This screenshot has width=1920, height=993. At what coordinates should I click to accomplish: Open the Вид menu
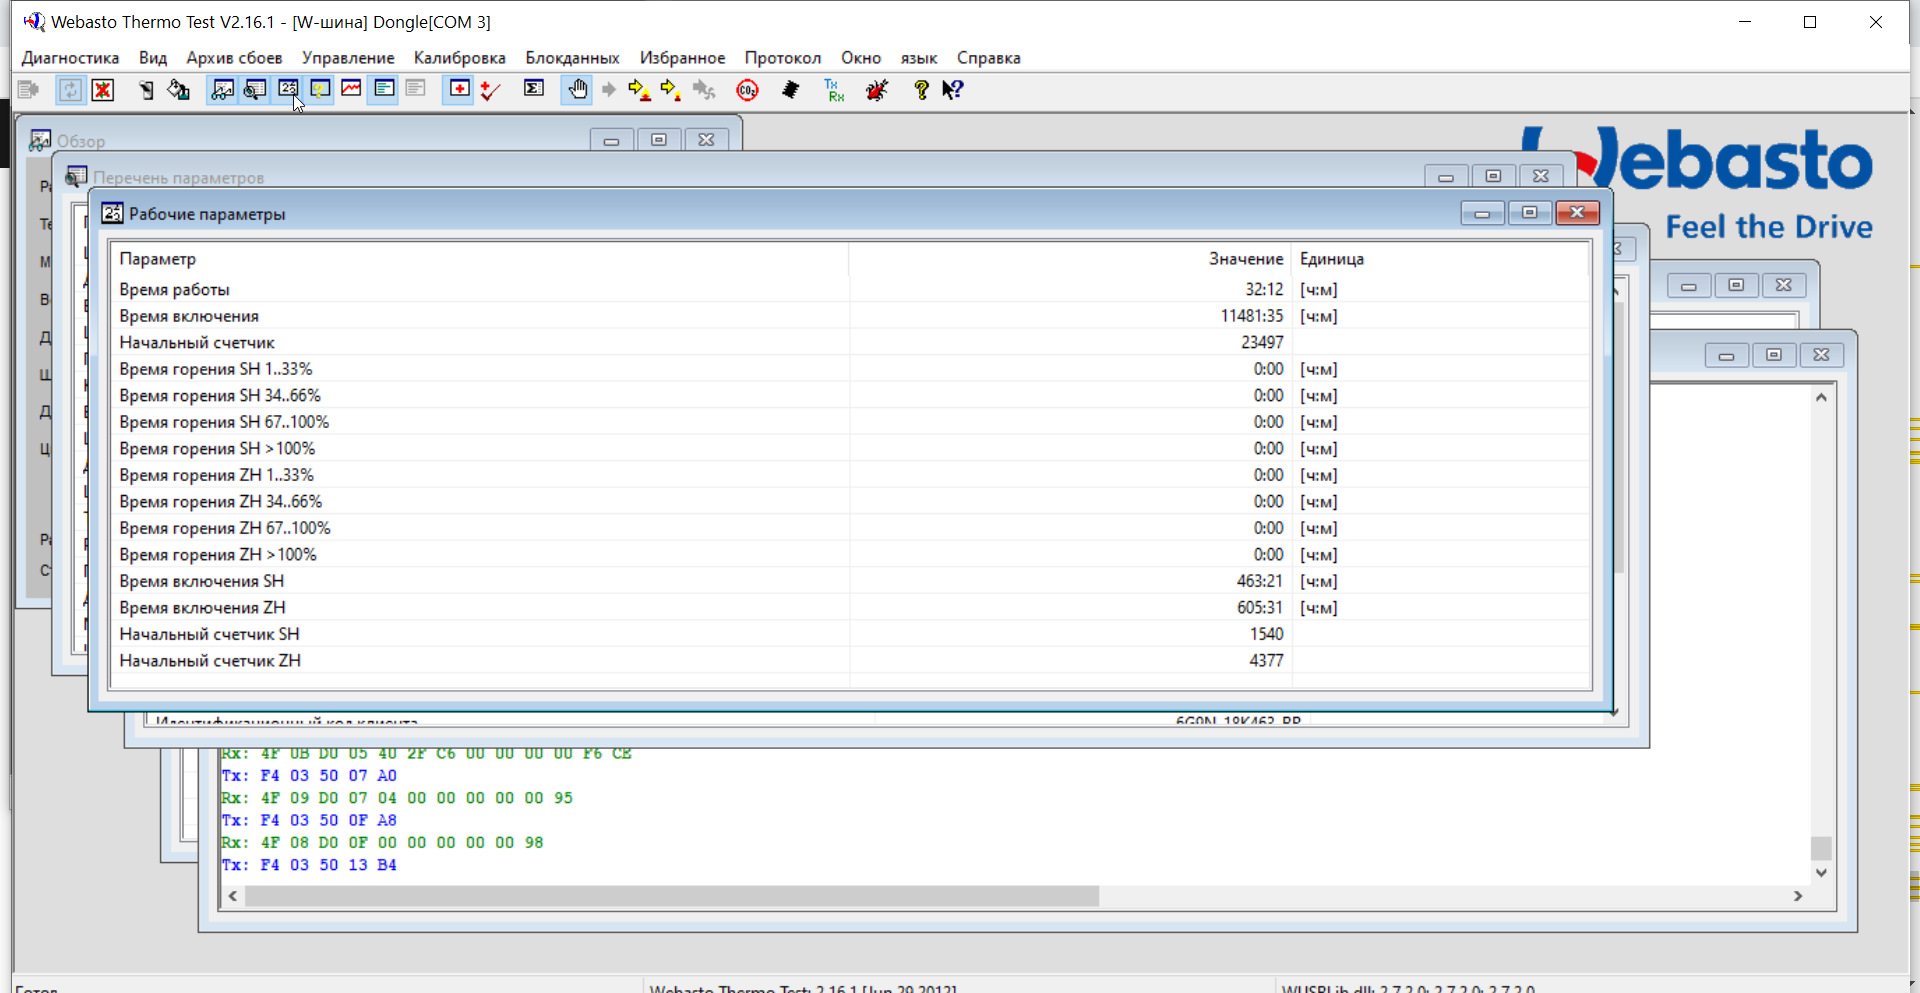point(153,58)
